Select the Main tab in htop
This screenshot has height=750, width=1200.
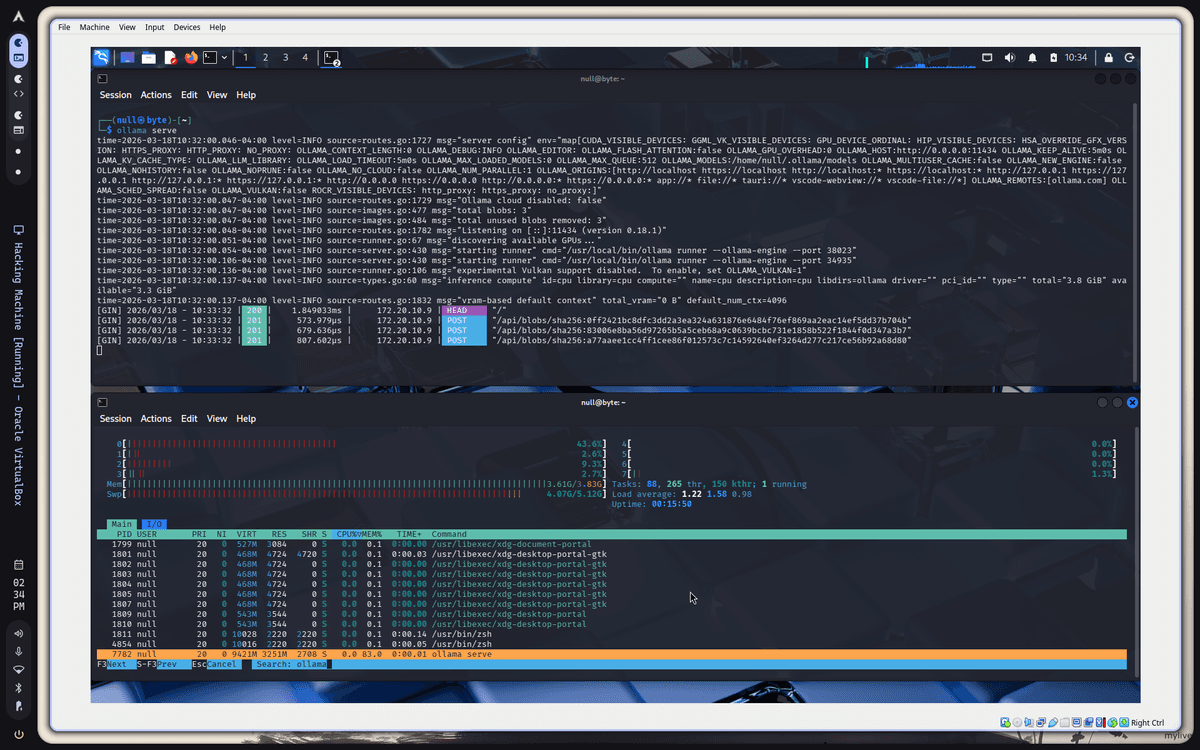pyautogui.click(x=122, y=524)
